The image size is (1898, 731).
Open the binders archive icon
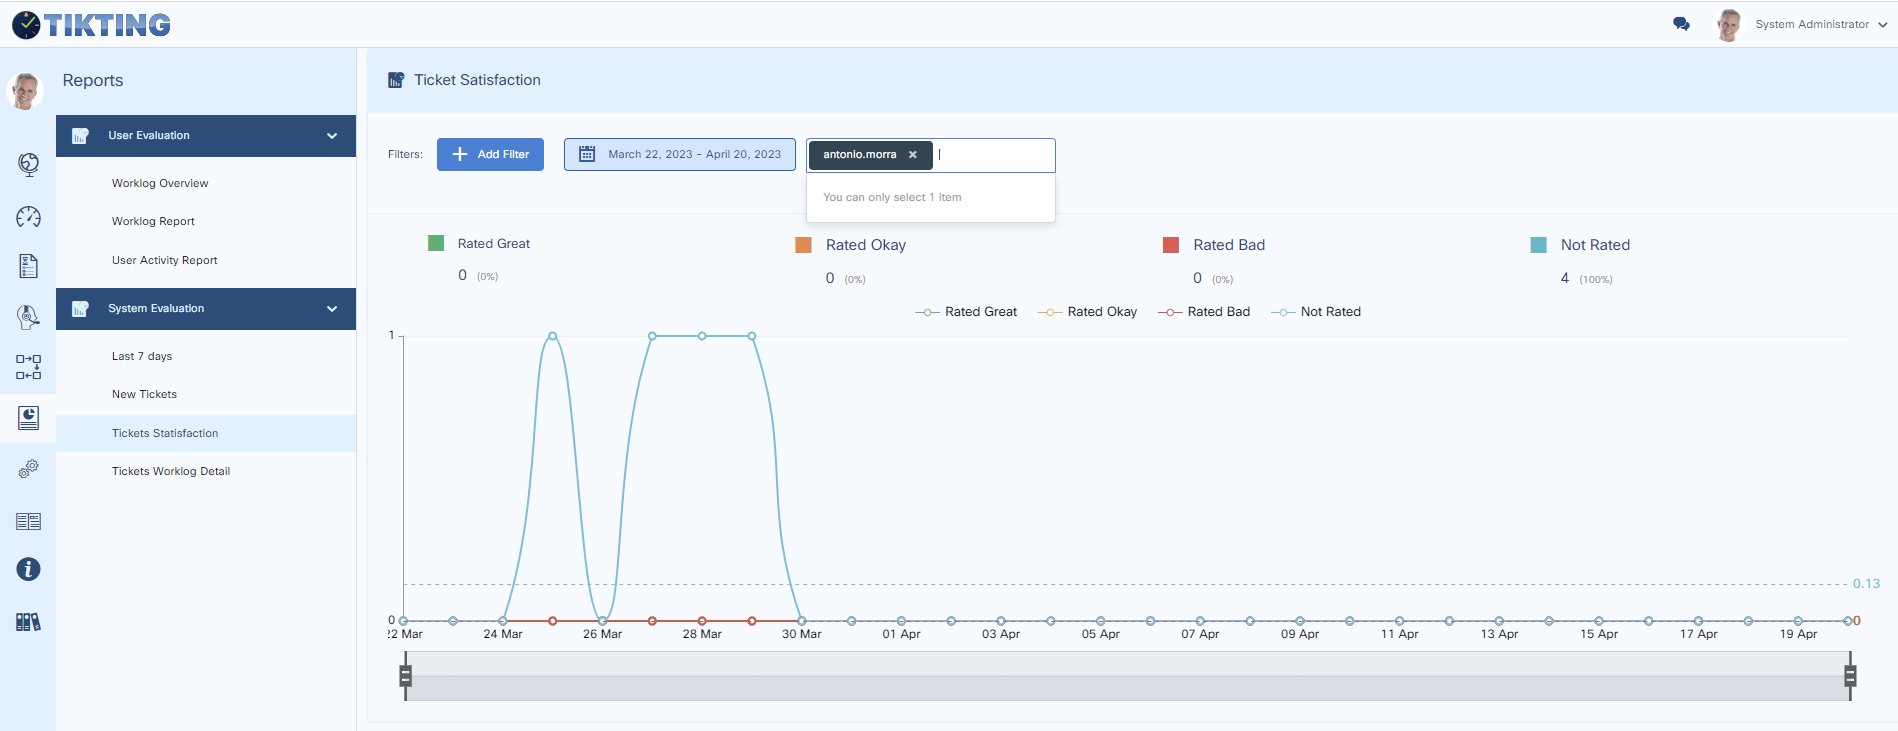(x=28, y=622)
